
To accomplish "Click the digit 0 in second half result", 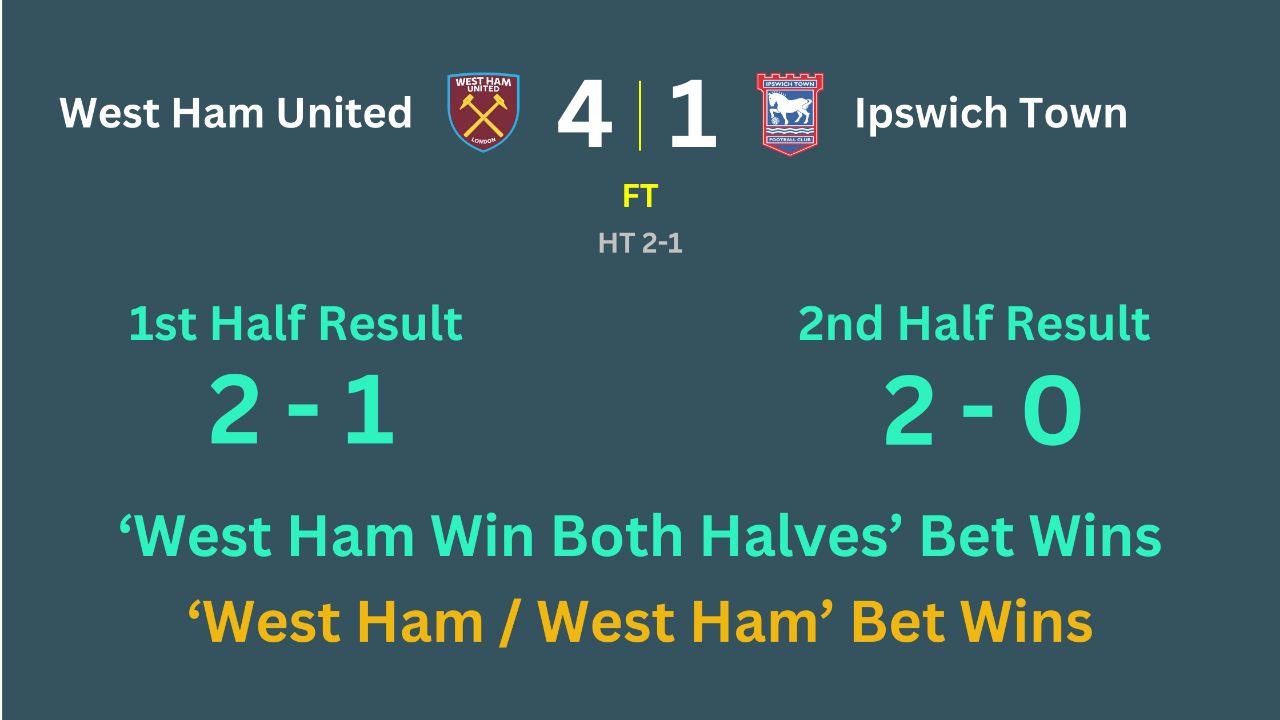I will (x=1052, y=412).
